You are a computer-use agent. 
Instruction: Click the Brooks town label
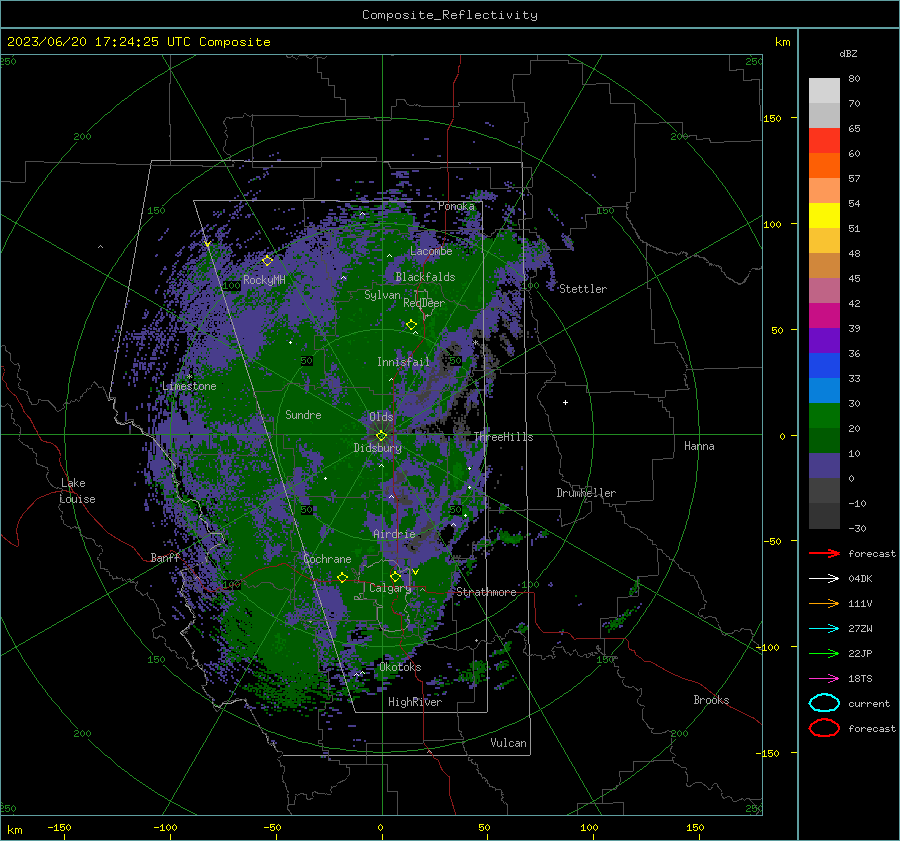pos(711,700)
